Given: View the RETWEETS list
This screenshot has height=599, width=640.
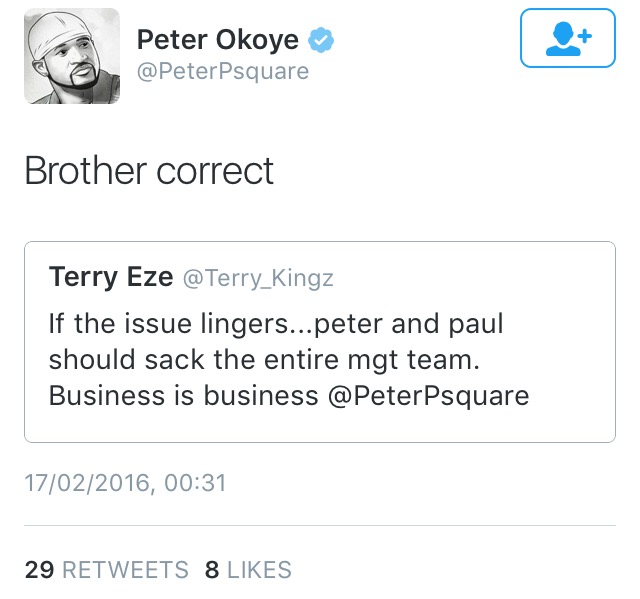Looking at the screenshot, I should tap(125, 571).
